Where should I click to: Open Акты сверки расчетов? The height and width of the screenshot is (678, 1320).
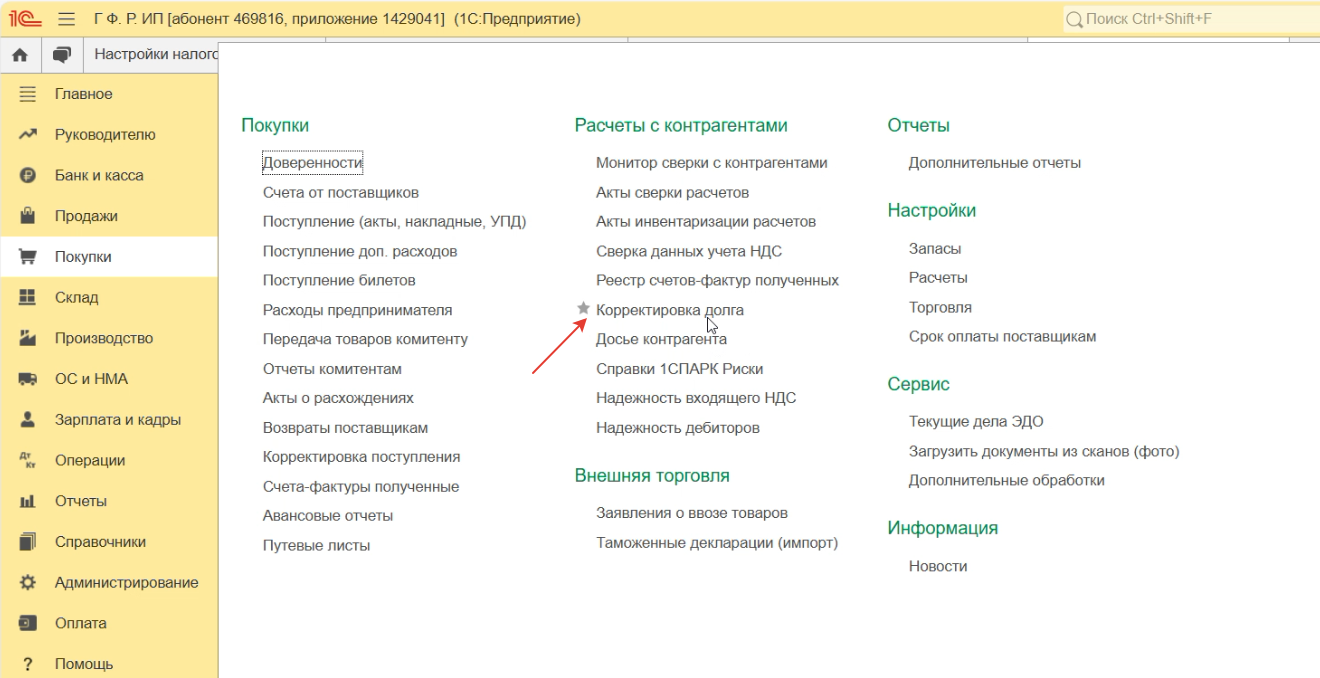672,192
